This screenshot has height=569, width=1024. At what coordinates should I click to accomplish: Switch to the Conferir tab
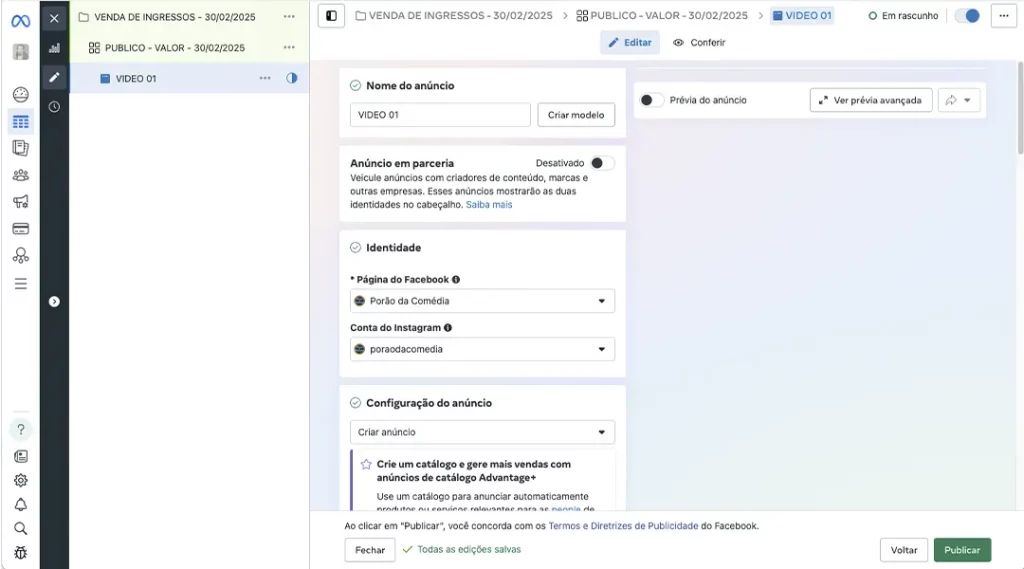coord(699,43)
